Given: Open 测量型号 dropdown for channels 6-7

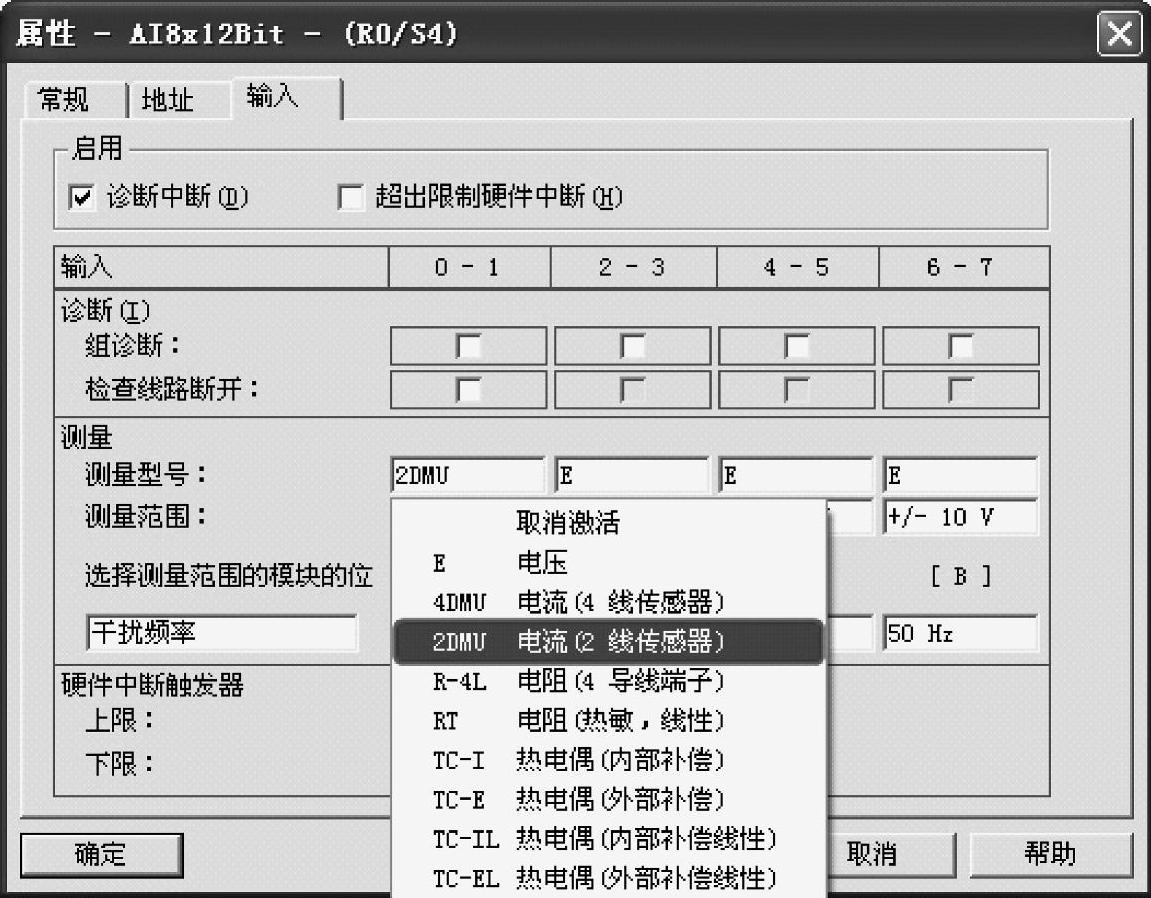Looking at the screenshot, I should click(961, 475).
